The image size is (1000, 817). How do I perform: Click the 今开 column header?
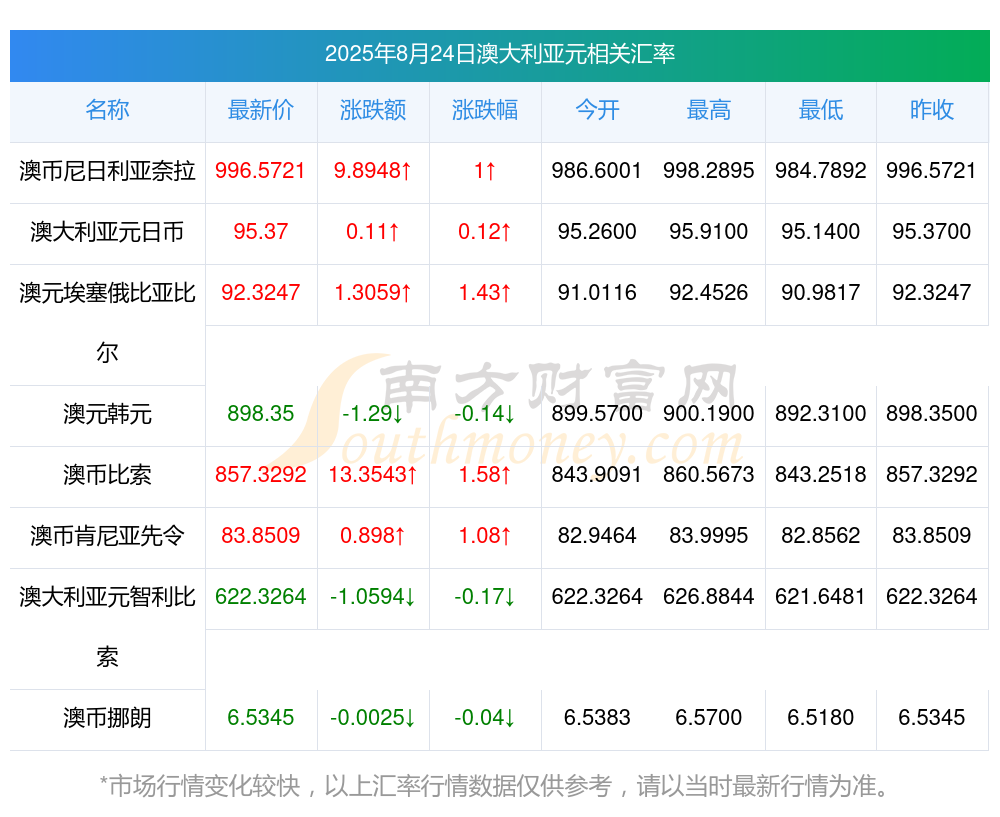click(597, 110)
